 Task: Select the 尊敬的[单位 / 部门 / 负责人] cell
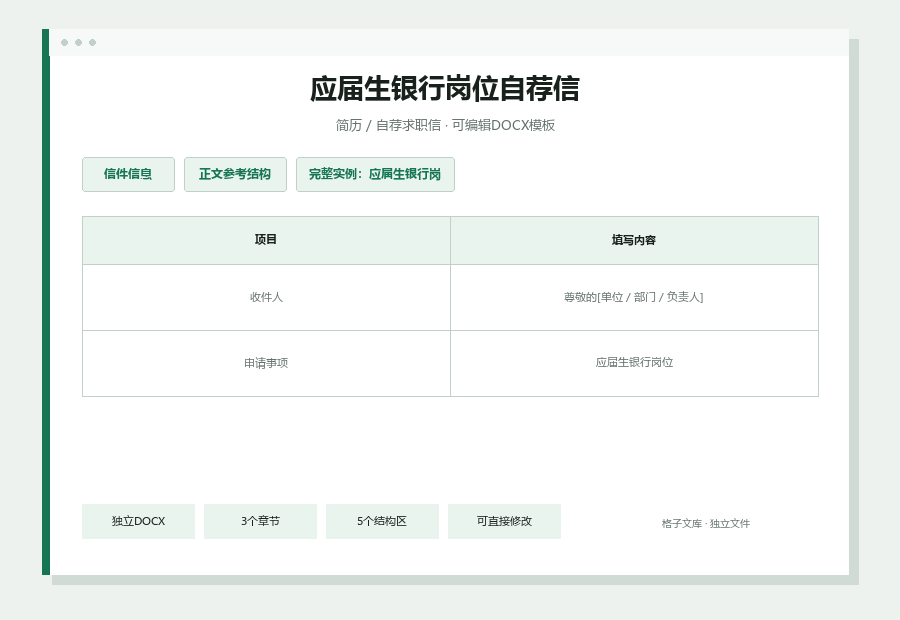(x=634, y=297)
